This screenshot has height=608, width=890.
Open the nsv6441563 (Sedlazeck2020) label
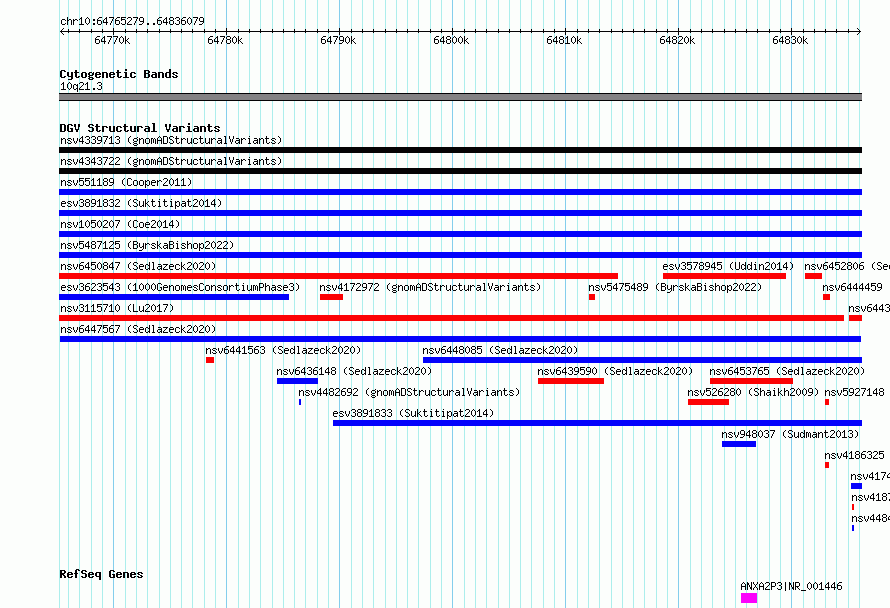(x=283, y=350)
